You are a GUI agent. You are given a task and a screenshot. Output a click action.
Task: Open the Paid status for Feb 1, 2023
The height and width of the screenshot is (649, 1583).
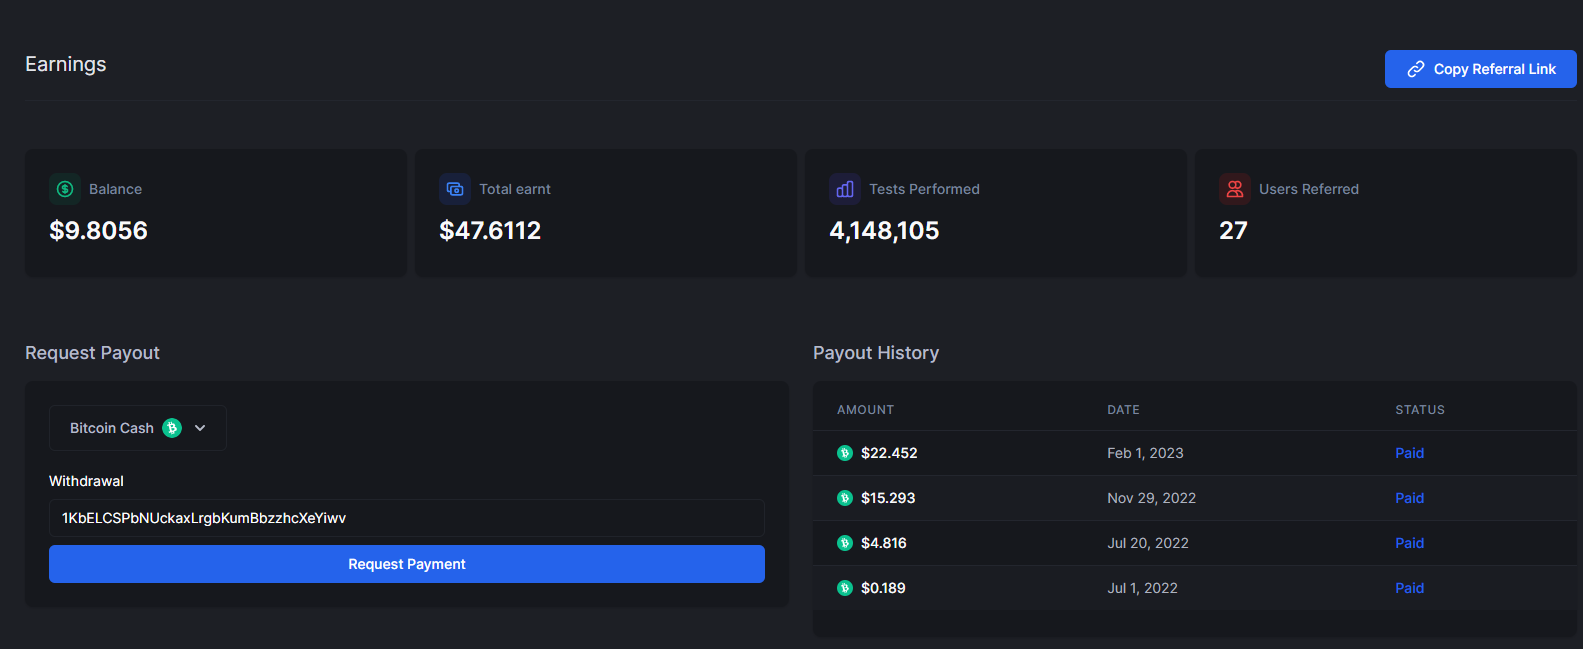(x=1409, y=453)
